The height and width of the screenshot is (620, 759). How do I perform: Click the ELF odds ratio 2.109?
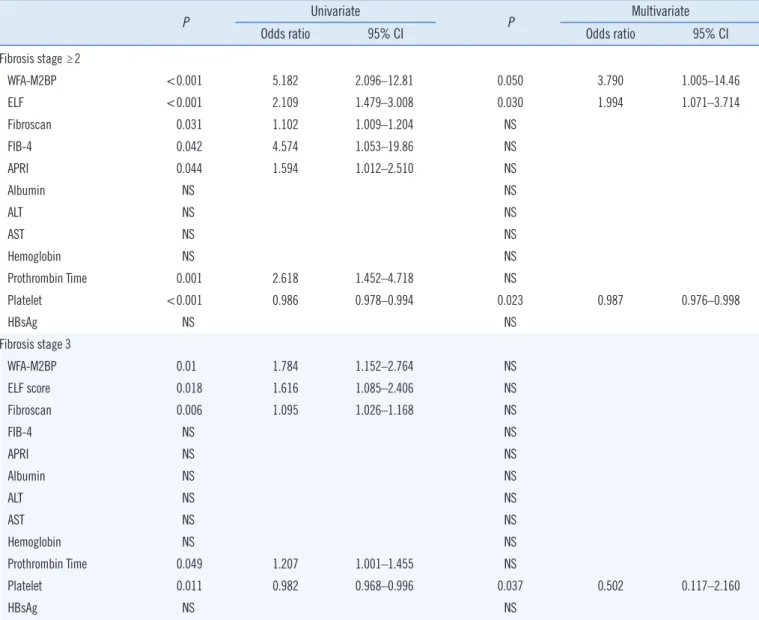tap(285, 103)
